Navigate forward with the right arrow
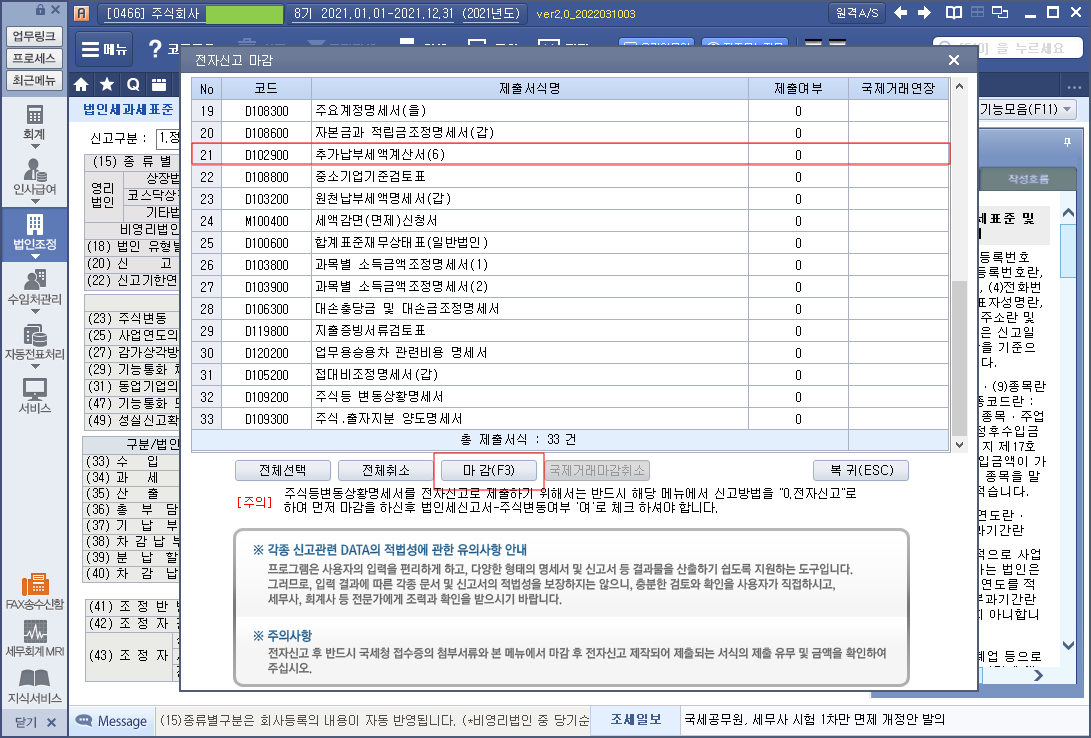Screen dimensions: 1091x738 [925, 13]
